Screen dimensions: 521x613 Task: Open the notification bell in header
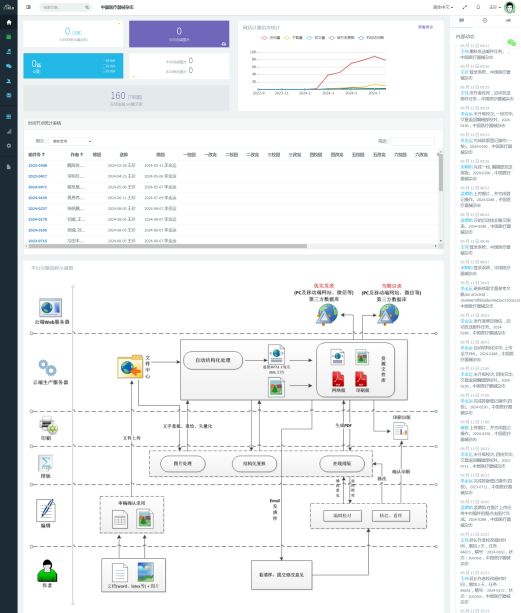(x=478, y=7)
